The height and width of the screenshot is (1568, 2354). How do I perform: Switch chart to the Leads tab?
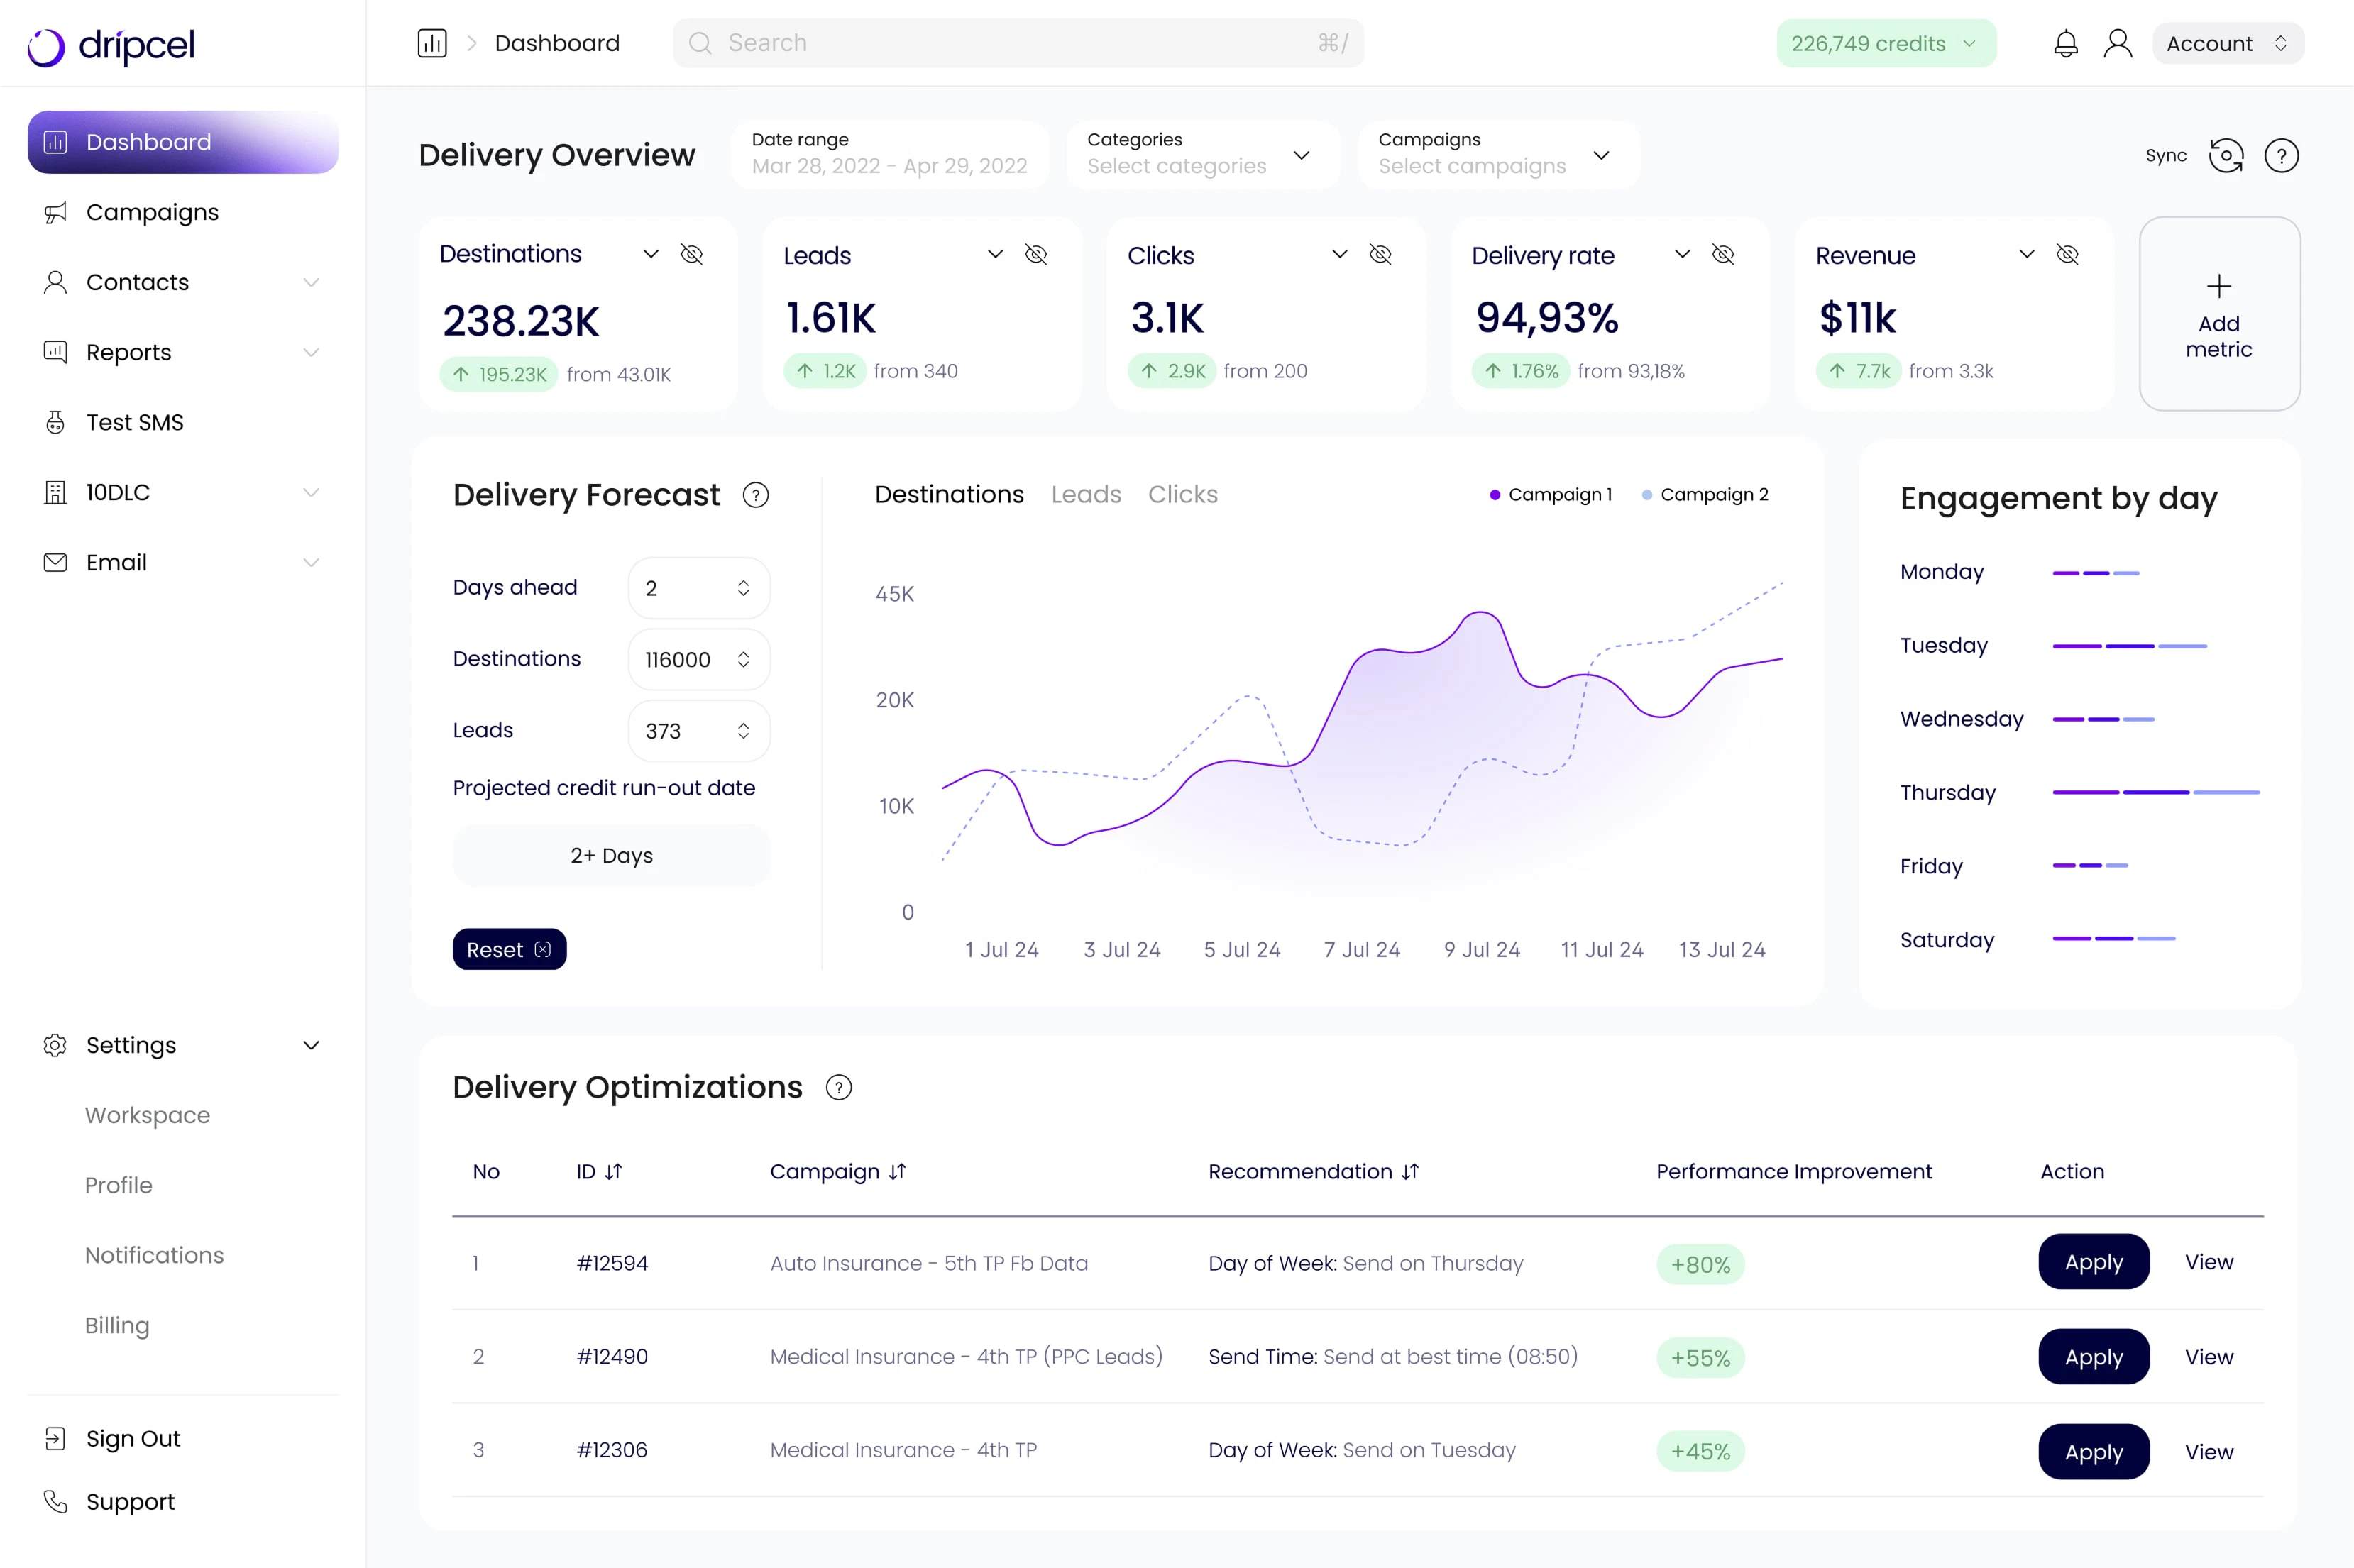coord(1086,494)
